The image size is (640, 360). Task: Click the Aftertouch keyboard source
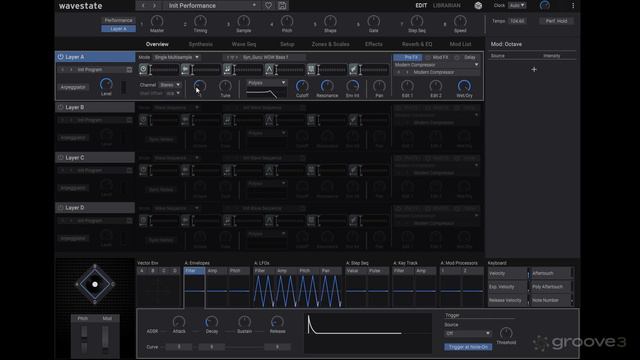pos(551,273)
